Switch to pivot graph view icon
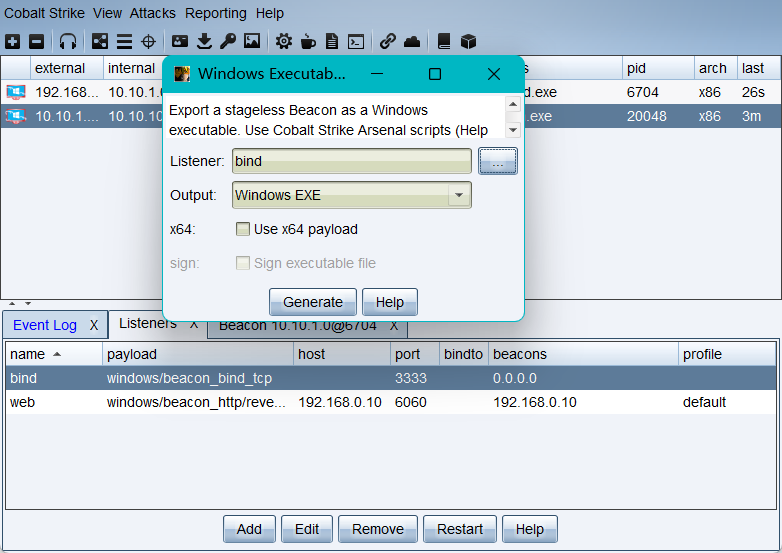Viewport: 782px width, 553px height. pos(100,41)
